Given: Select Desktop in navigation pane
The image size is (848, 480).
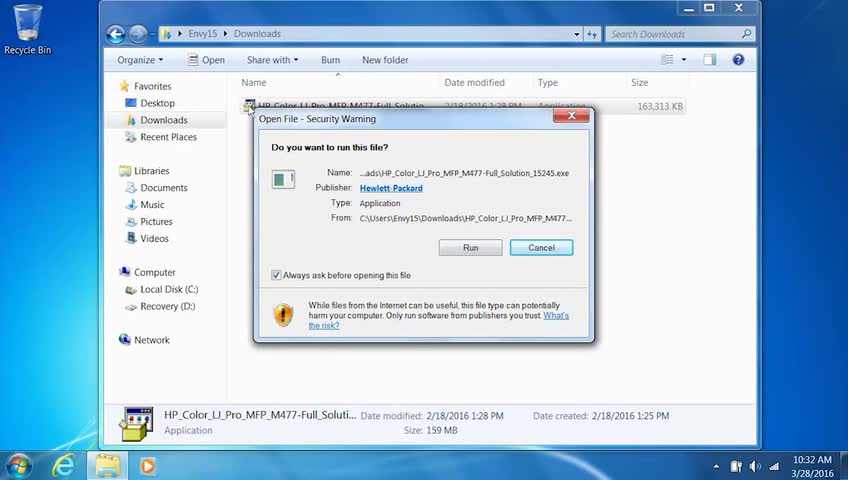Looking at the screenshot, I should [157, 103].
